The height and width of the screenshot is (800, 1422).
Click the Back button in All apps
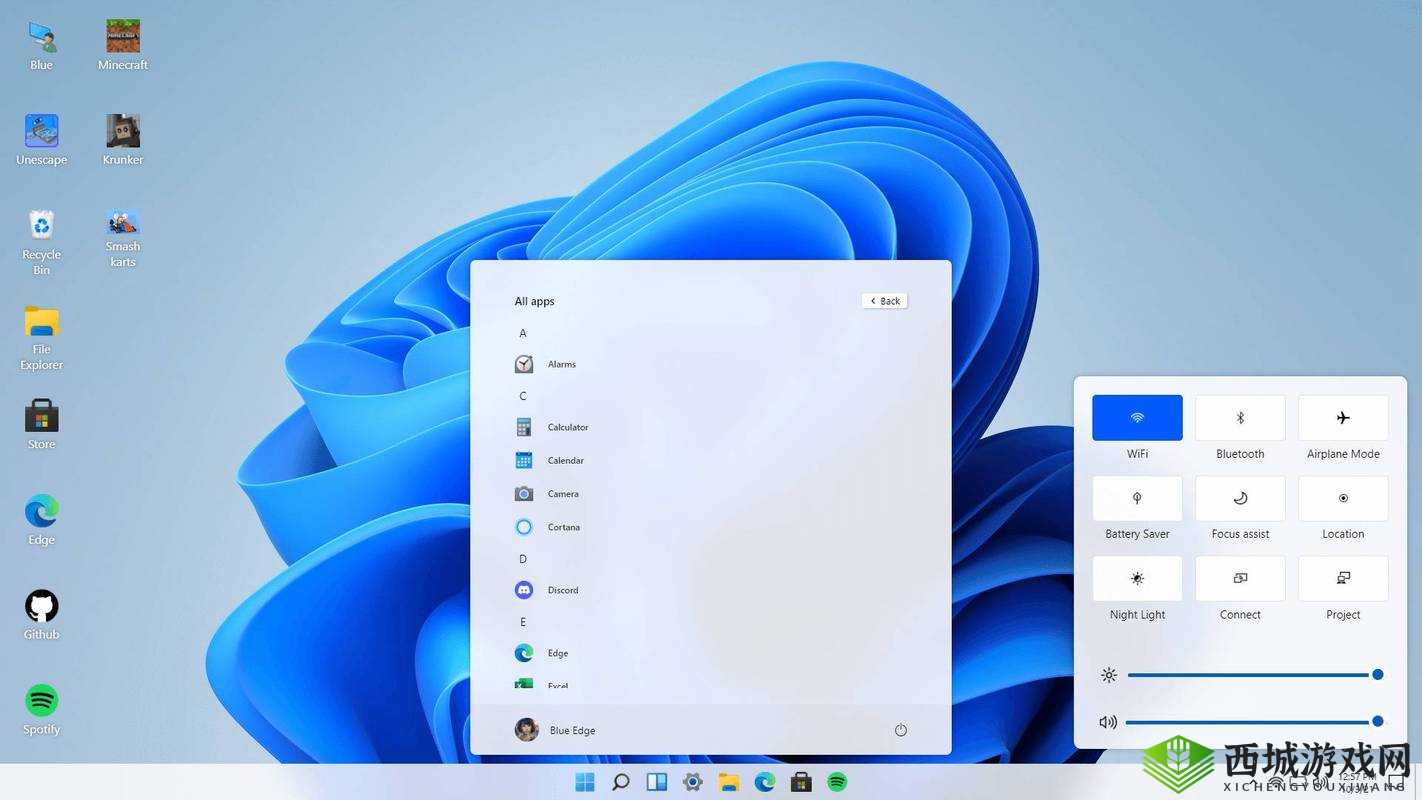[883, 300]
